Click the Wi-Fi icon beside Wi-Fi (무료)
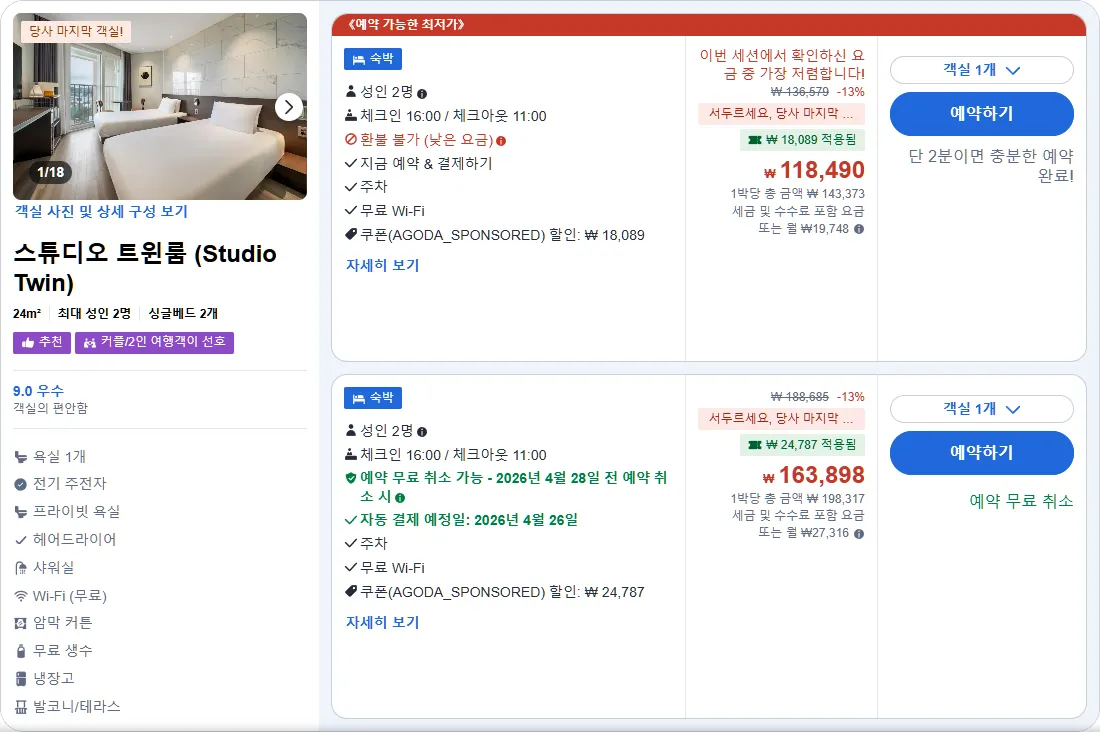This screenshot has width=1100, height=732. (21, 596)
